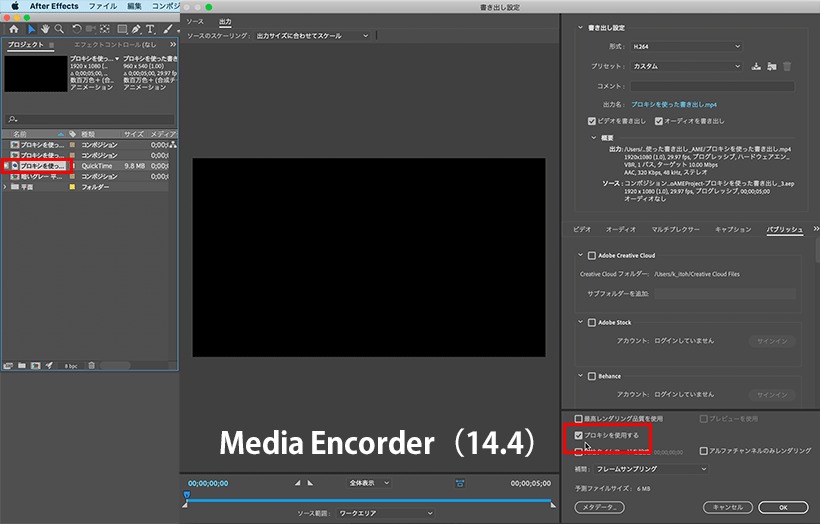820x524 pixels.
Task: Click the label tag column header icon
Action: pos(72,134)
